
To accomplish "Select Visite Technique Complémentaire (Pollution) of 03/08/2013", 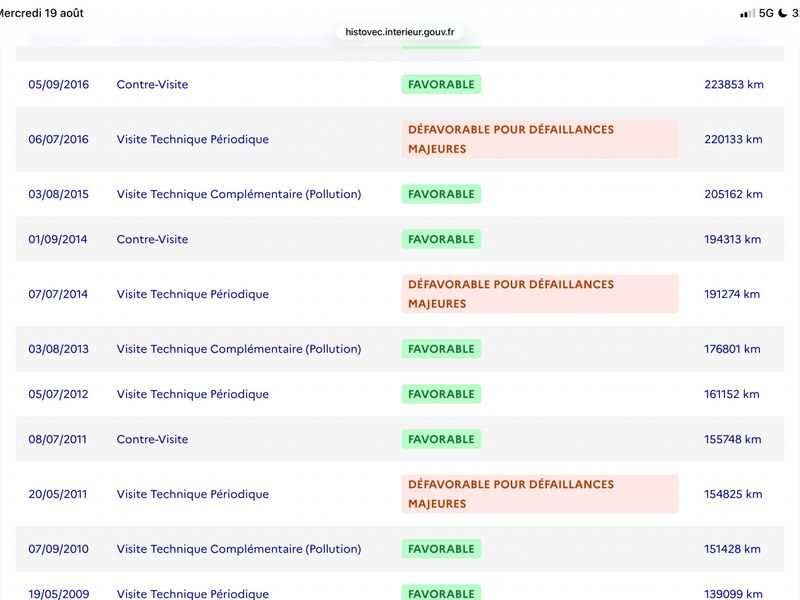I will tap(239, 348).
